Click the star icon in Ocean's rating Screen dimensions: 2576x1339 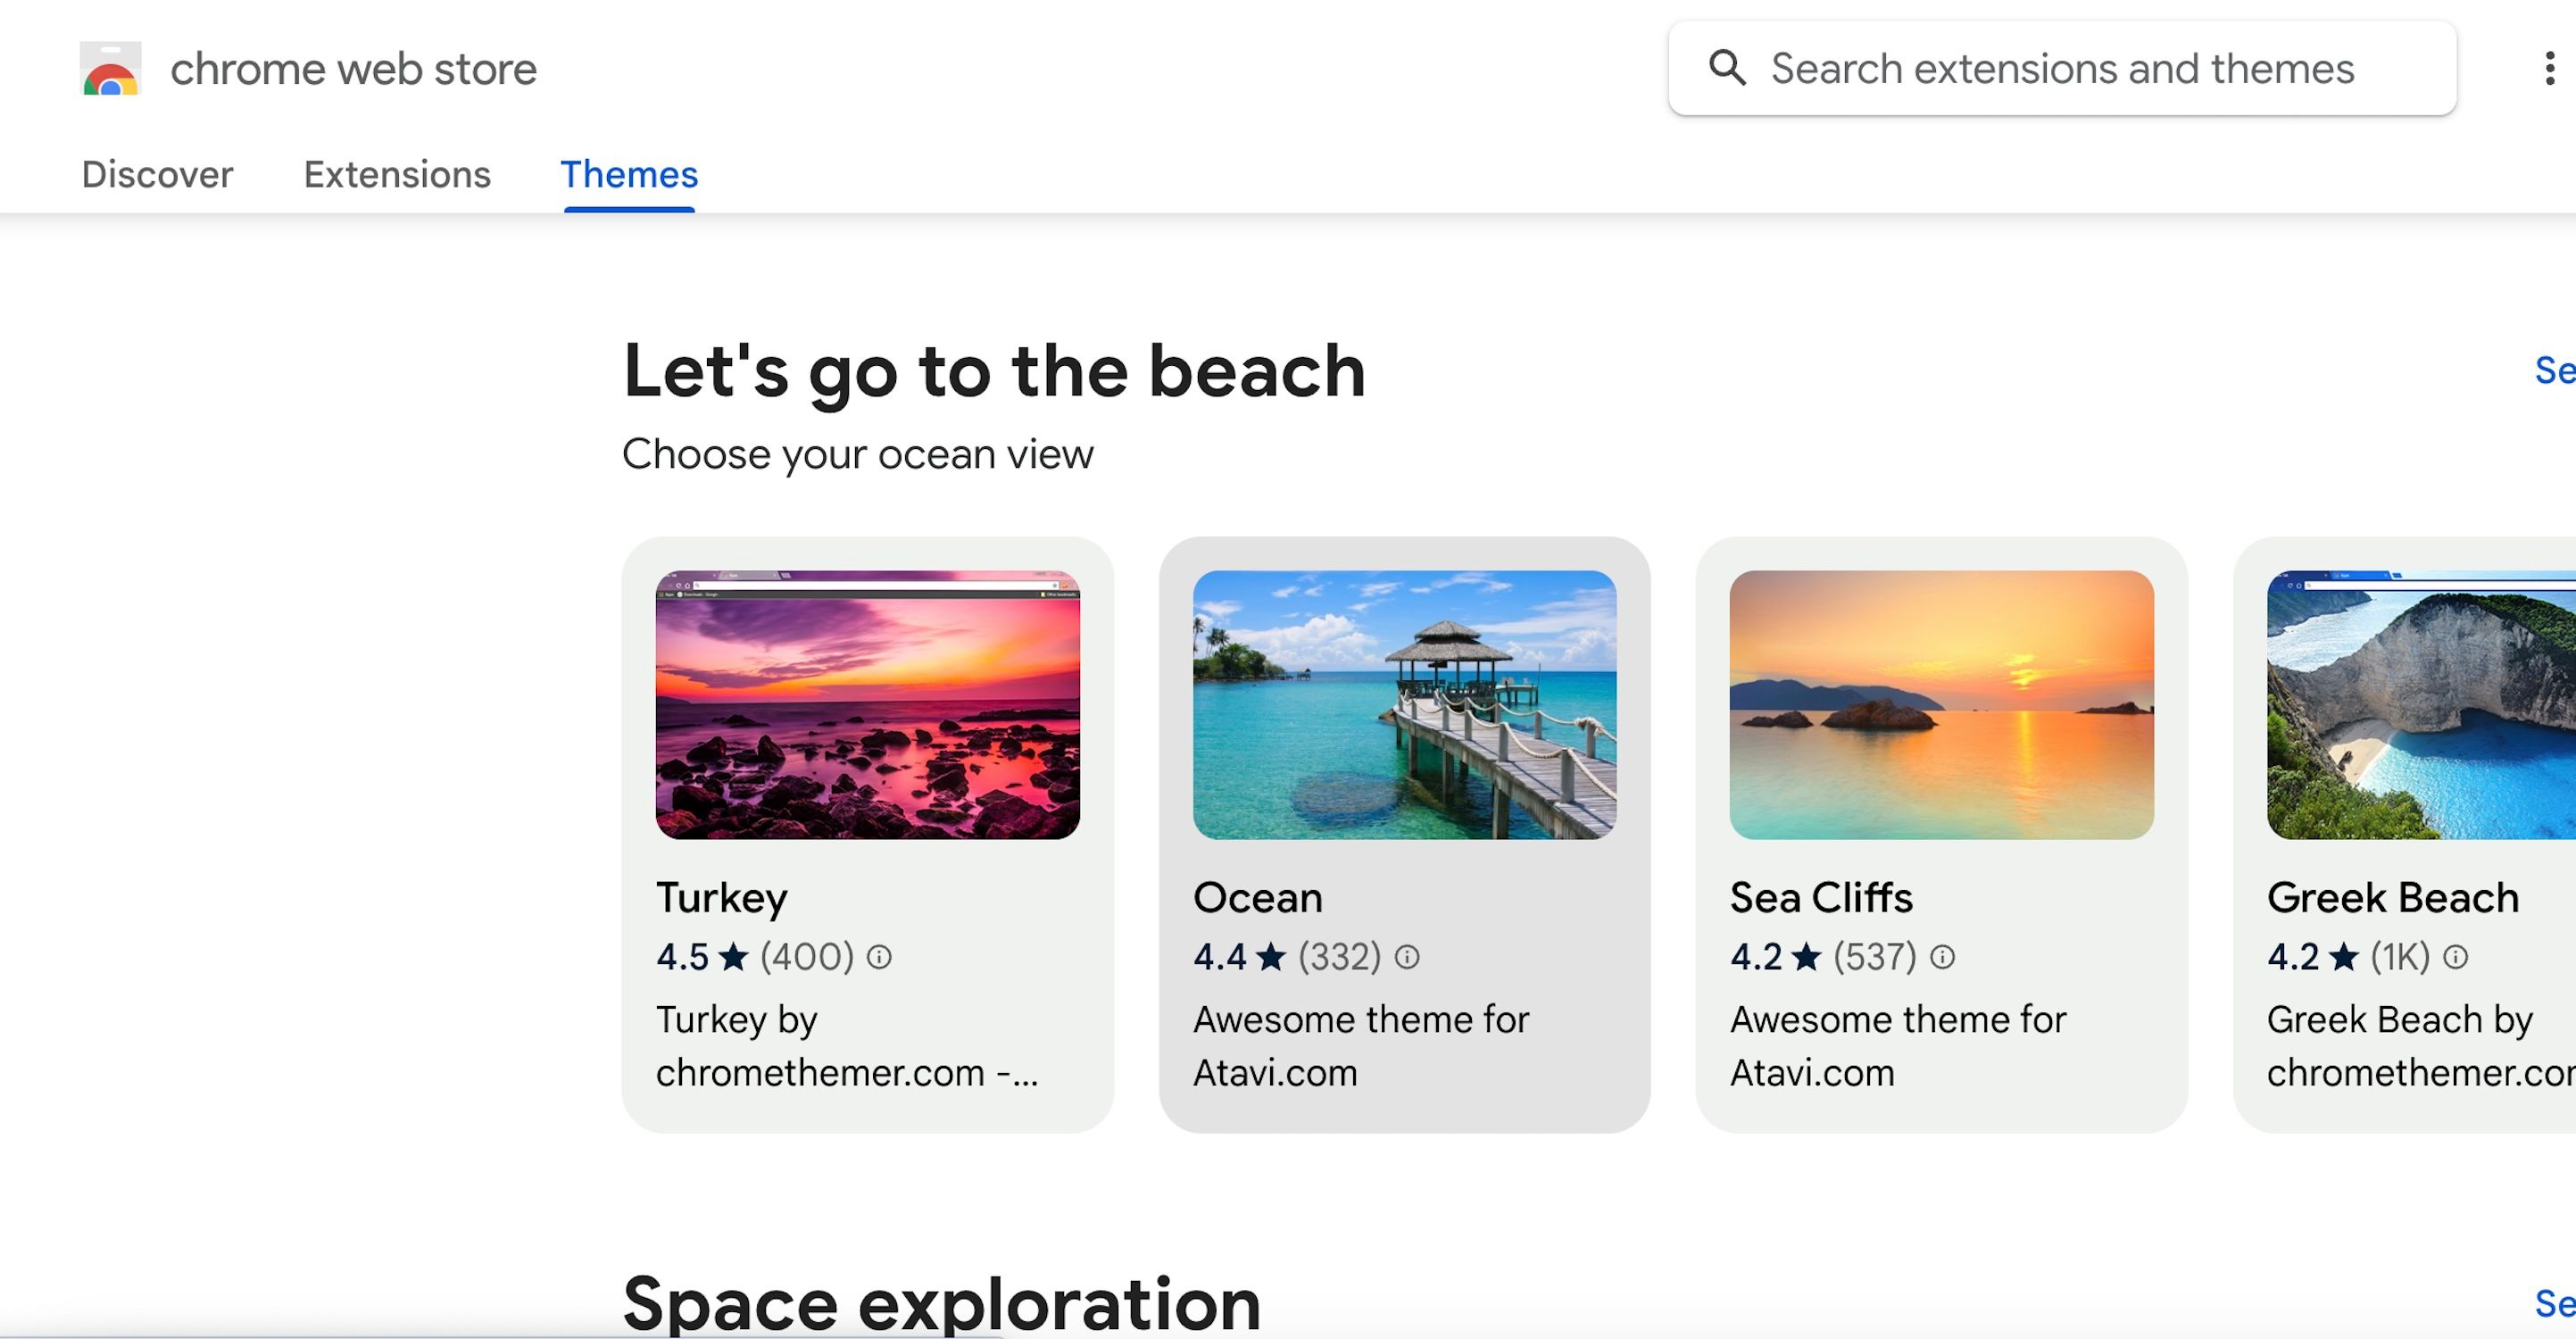tap(1271, 956)
